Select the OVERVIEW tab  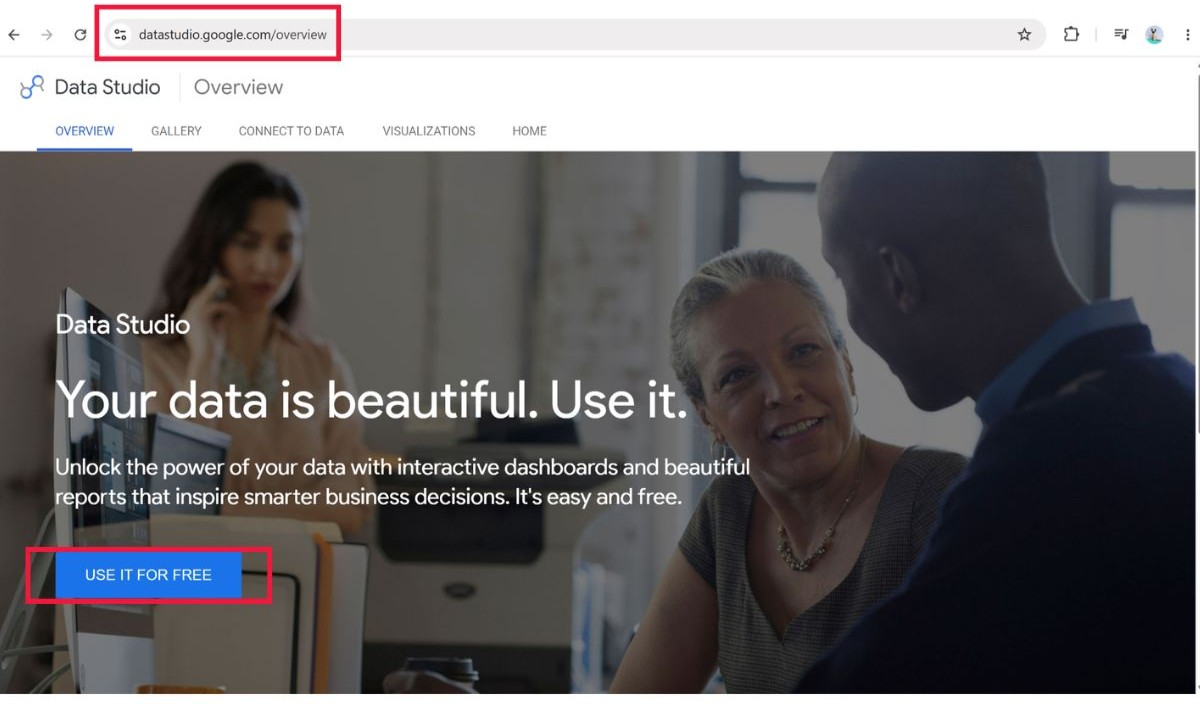(x=85, y=131)
